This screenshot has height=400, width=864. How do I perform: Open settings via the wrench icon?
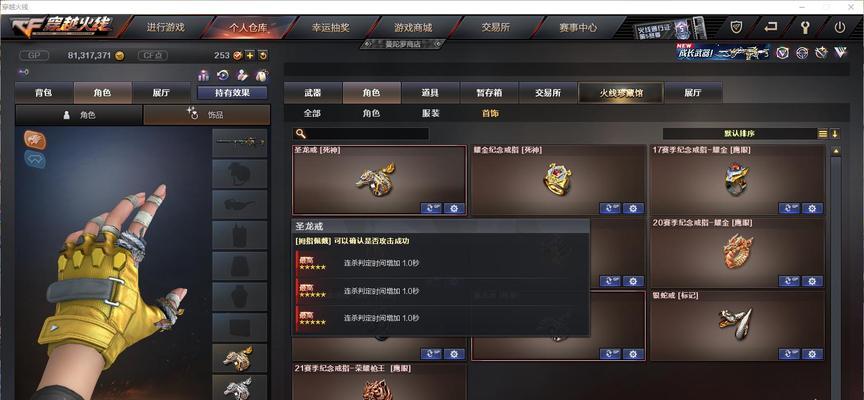click(805, 27)
